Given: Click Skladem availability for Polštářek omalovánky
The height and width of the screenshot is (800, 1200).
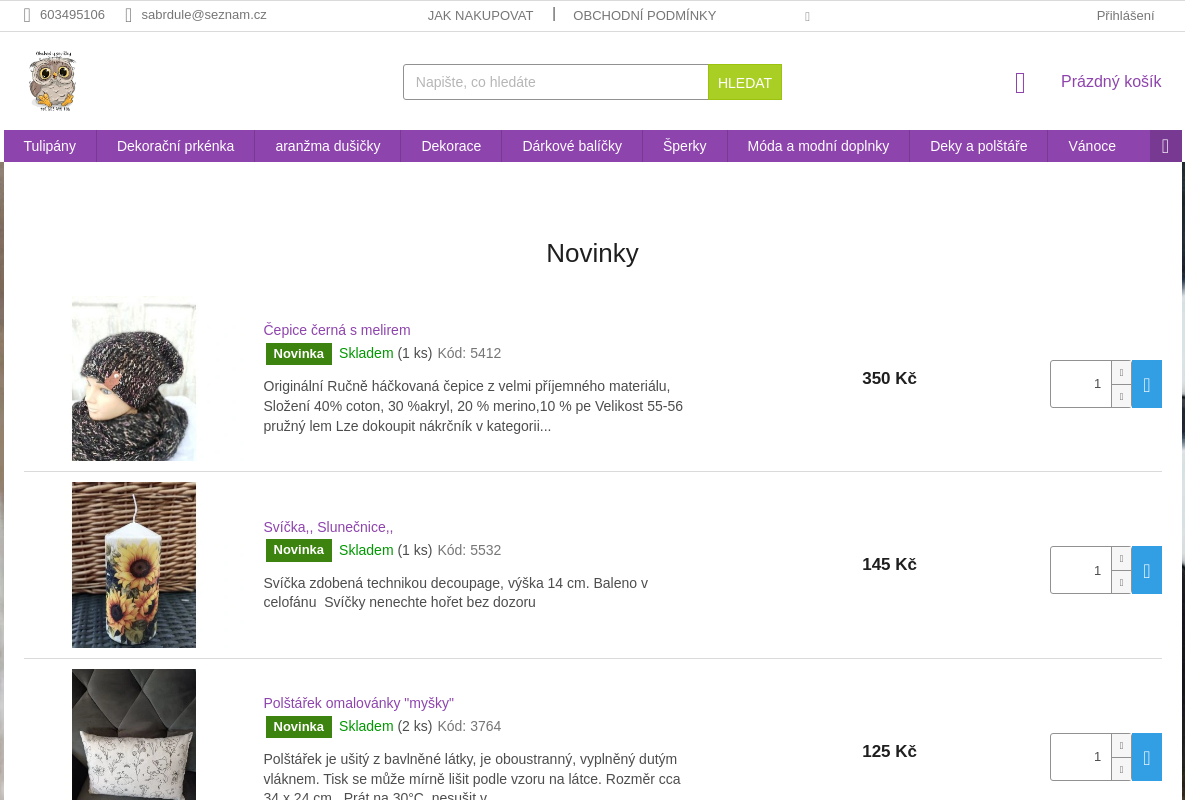Looking at the screenshot, I should tap(366, 726).
